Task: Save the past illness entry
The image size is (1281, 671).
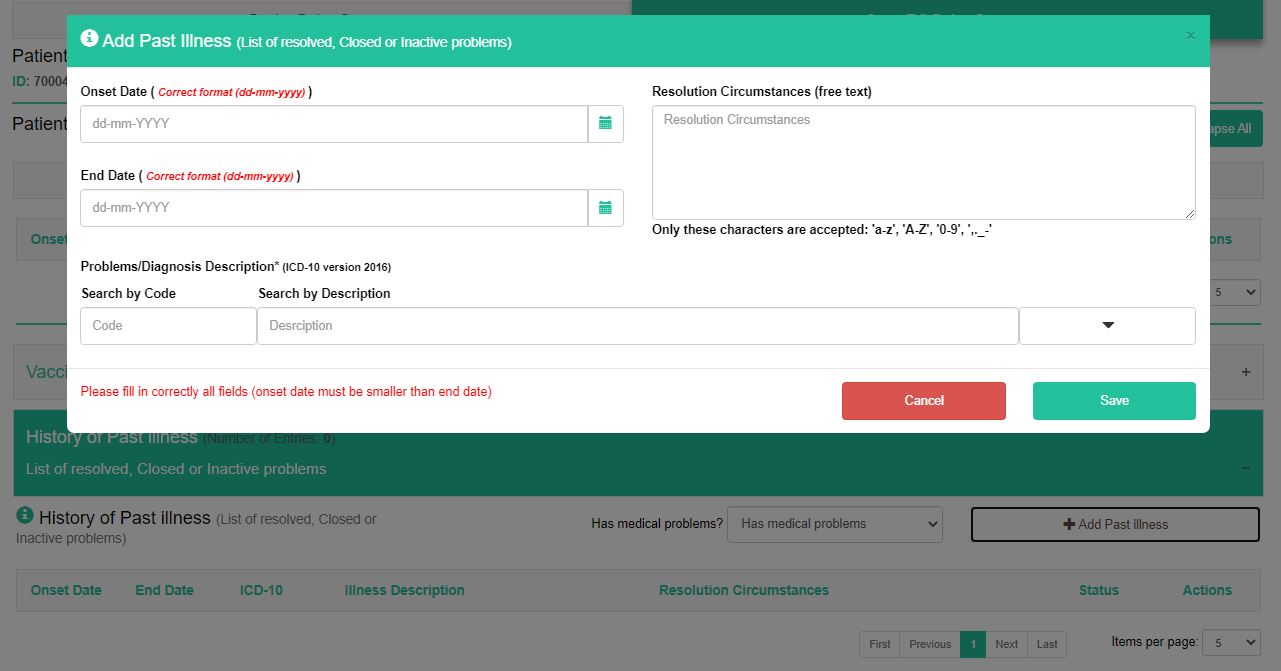Action: click(x=1114, y=401)
